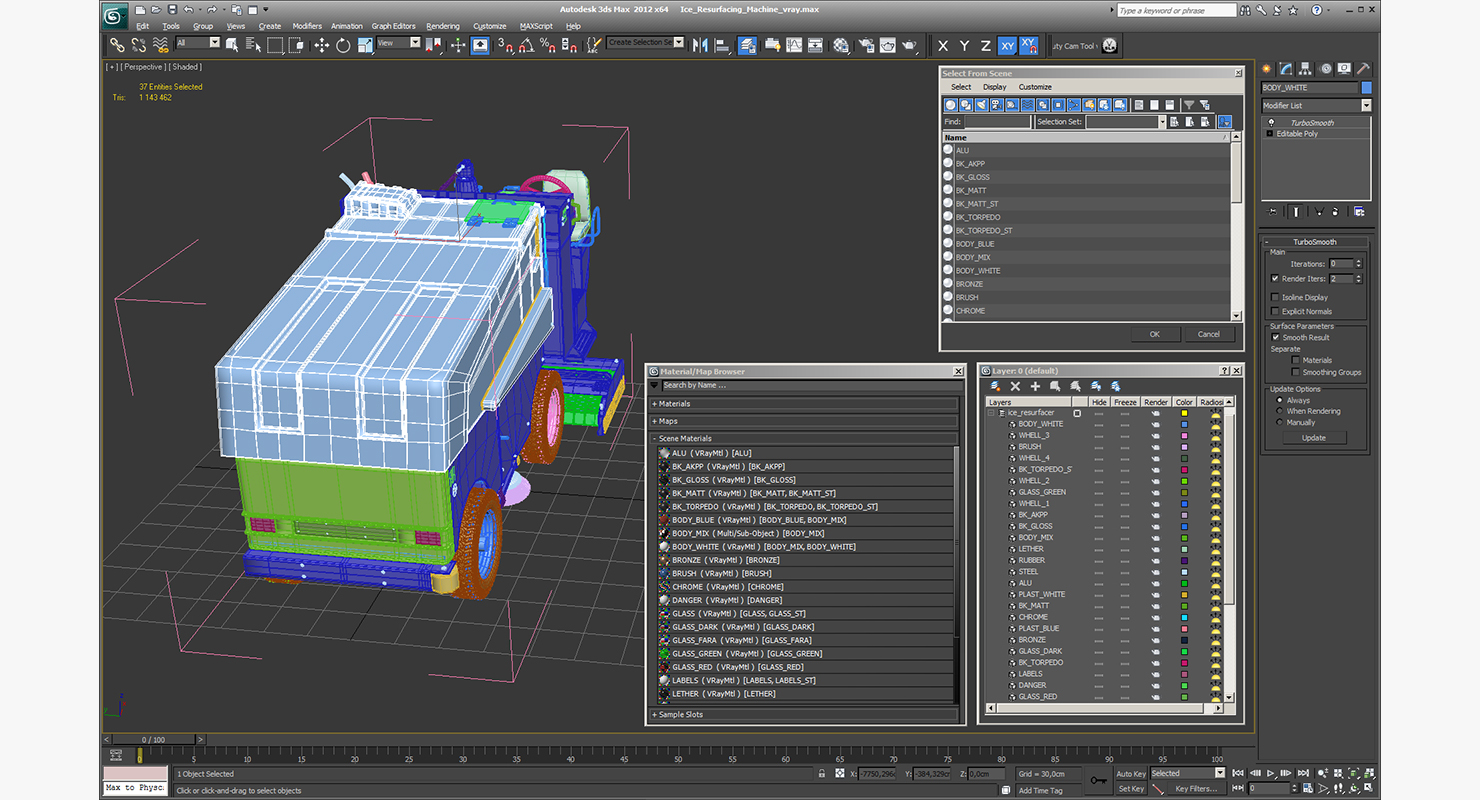
Task: Play animation in playback controls
Action: click(x=1270, y=773)
